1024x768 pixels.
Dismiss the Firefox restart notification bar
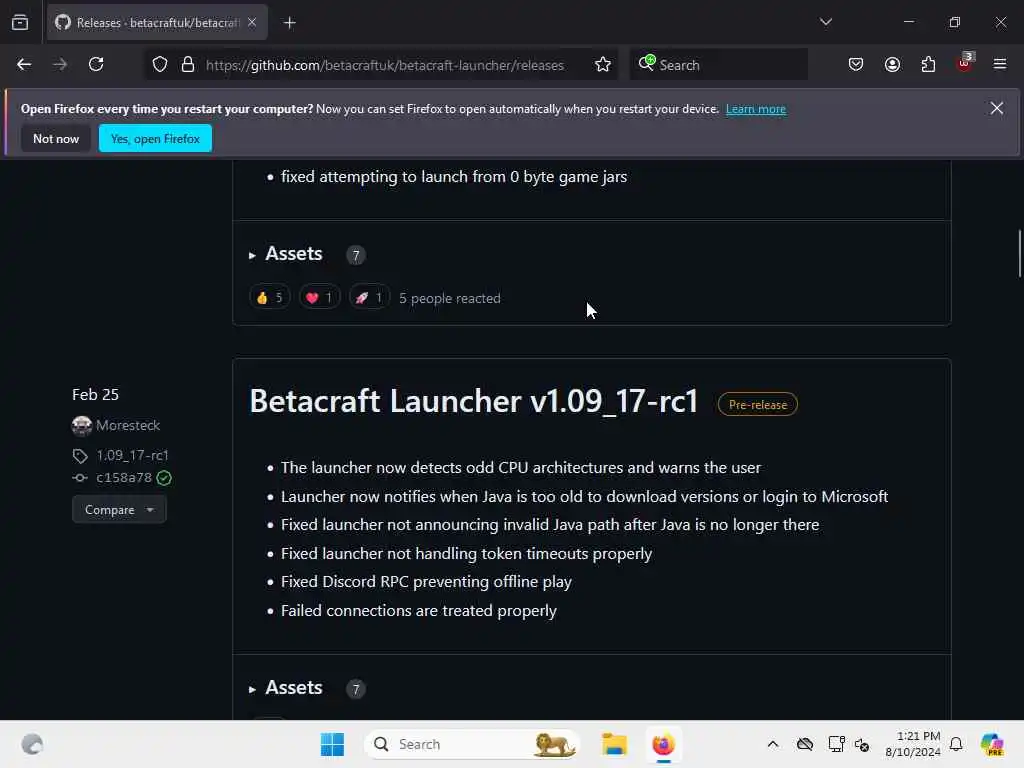coord(997,108)
